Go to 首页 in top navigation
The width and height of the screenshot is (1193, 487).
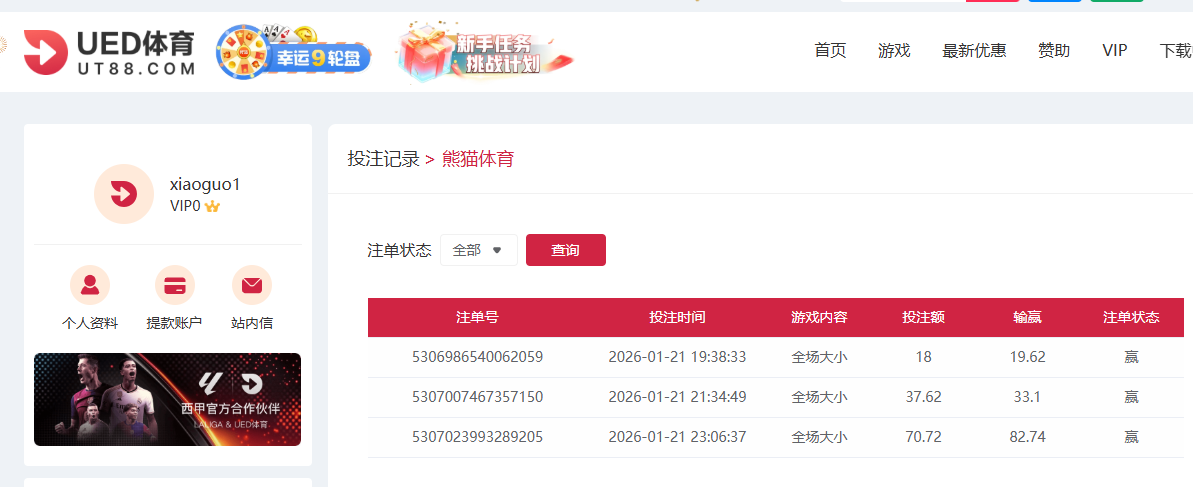click(x=830, y=51)
